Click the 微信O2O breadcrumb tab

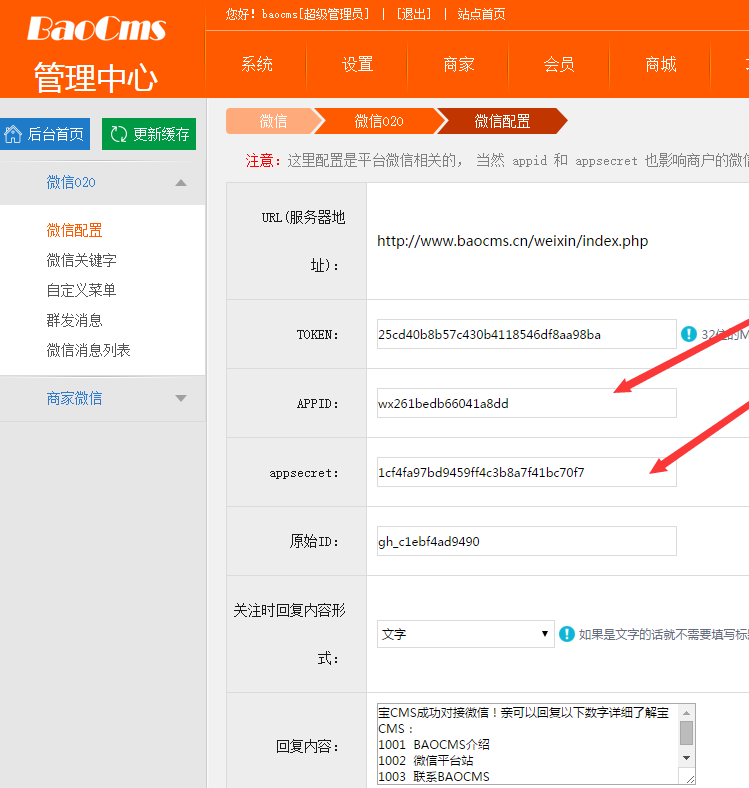pyautogui.click(x=379, y=121)
